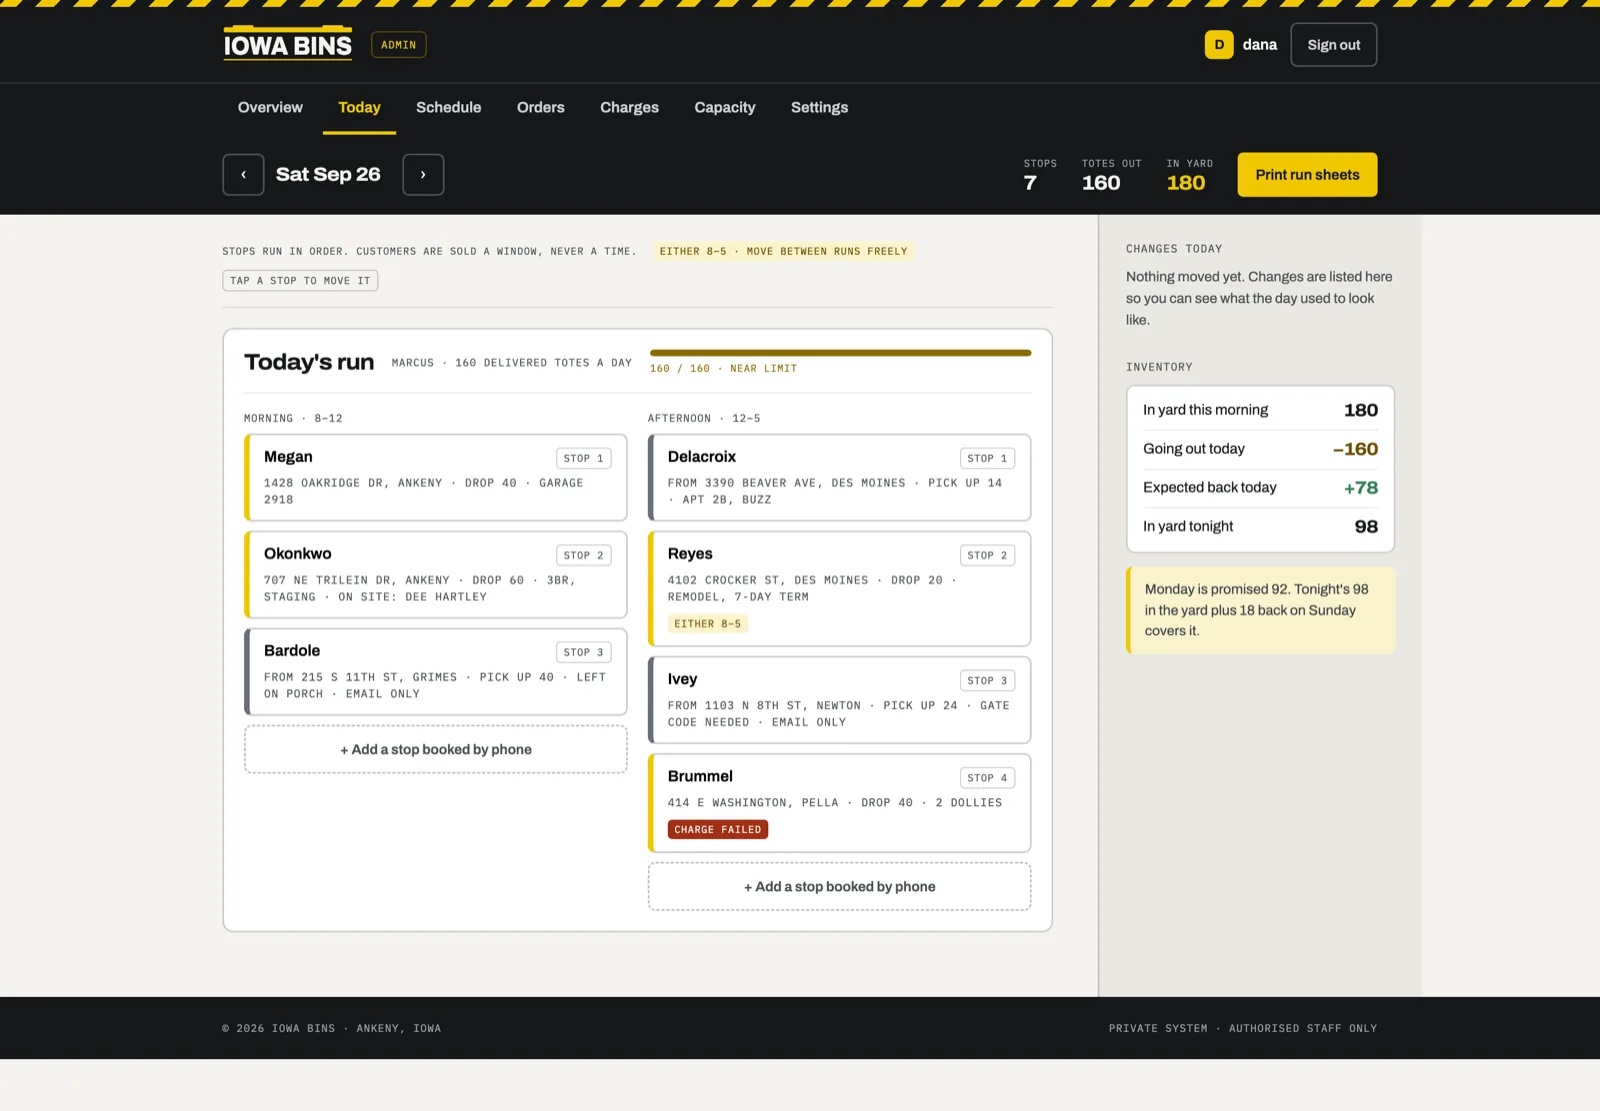The height and width of the screenshot is (1111, 1600).
Task: Click In yard this morning row
Action: click(1260, 410)
